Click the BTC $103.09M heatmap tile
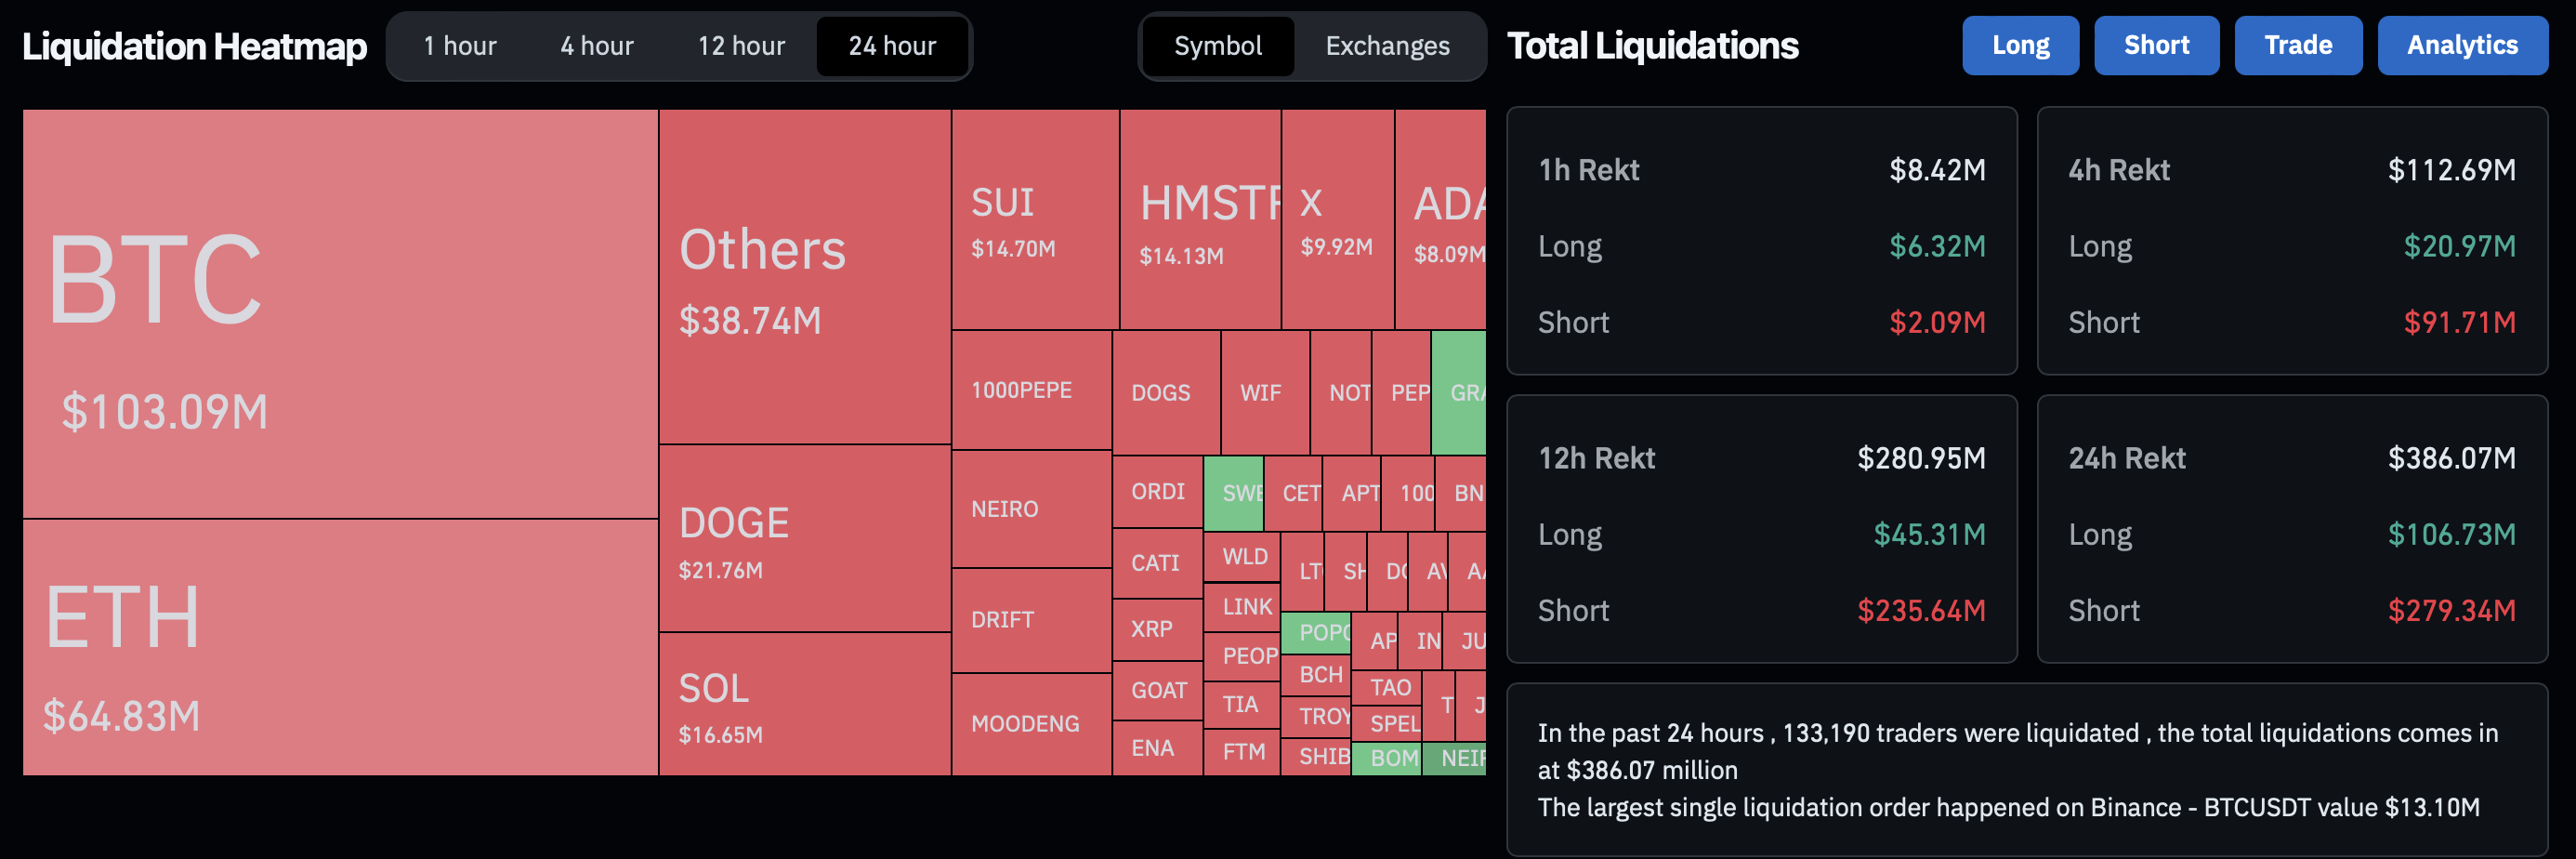Viewport: 2576px width, 859px height. click(340, 313)
